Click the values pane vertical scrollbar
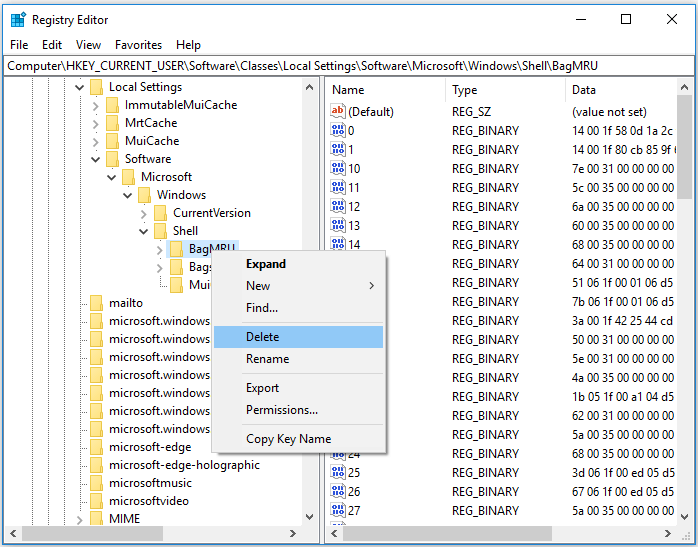The height and width of the screenshot is (547, 698). [x=684, y=300]
